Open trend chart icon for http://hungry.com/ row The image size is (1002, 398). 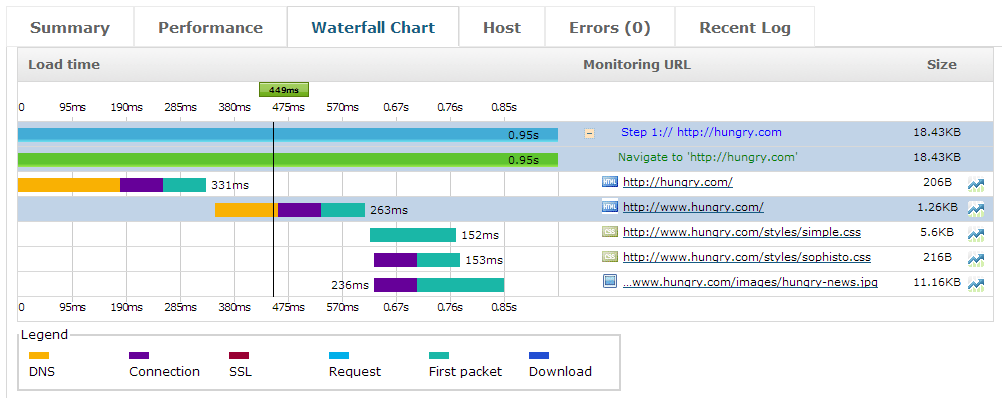click(976, 185)
